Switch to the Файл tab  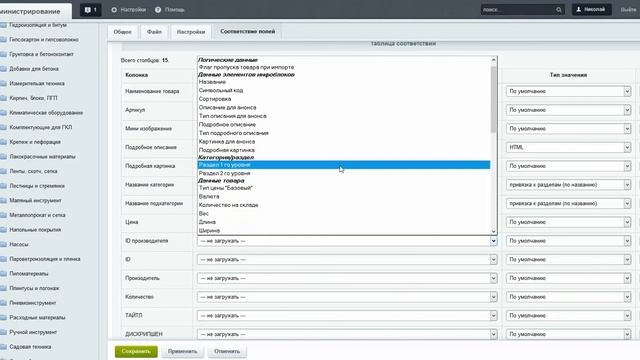tap(154, 32)
